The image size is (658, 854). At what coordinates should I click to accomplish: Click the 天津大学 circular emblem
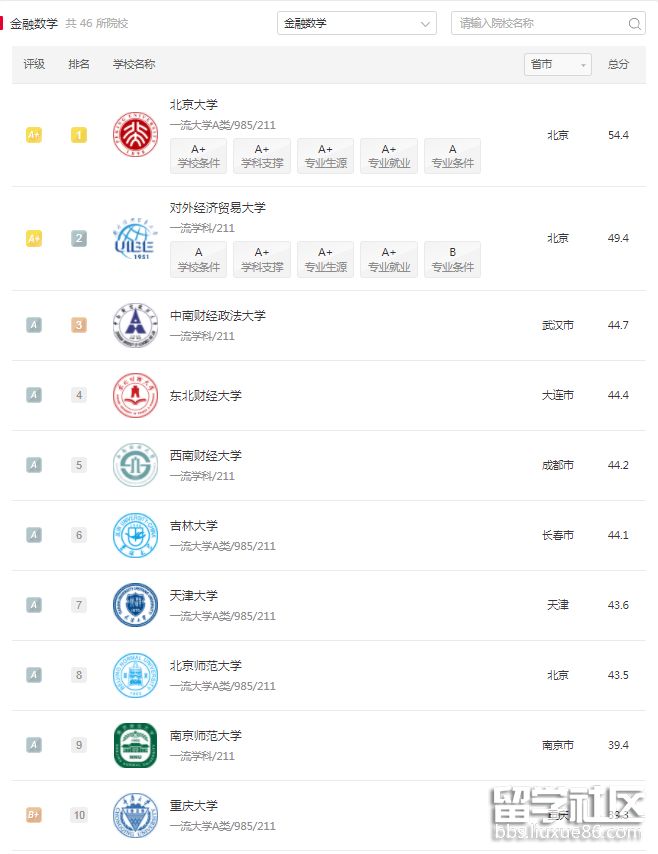pyautogui.click(x=135, y=605)
